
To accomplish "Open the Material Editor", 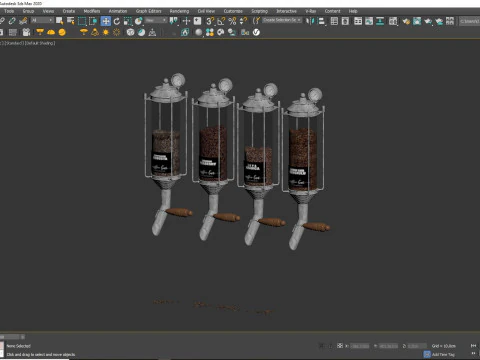I will point(393,21).
